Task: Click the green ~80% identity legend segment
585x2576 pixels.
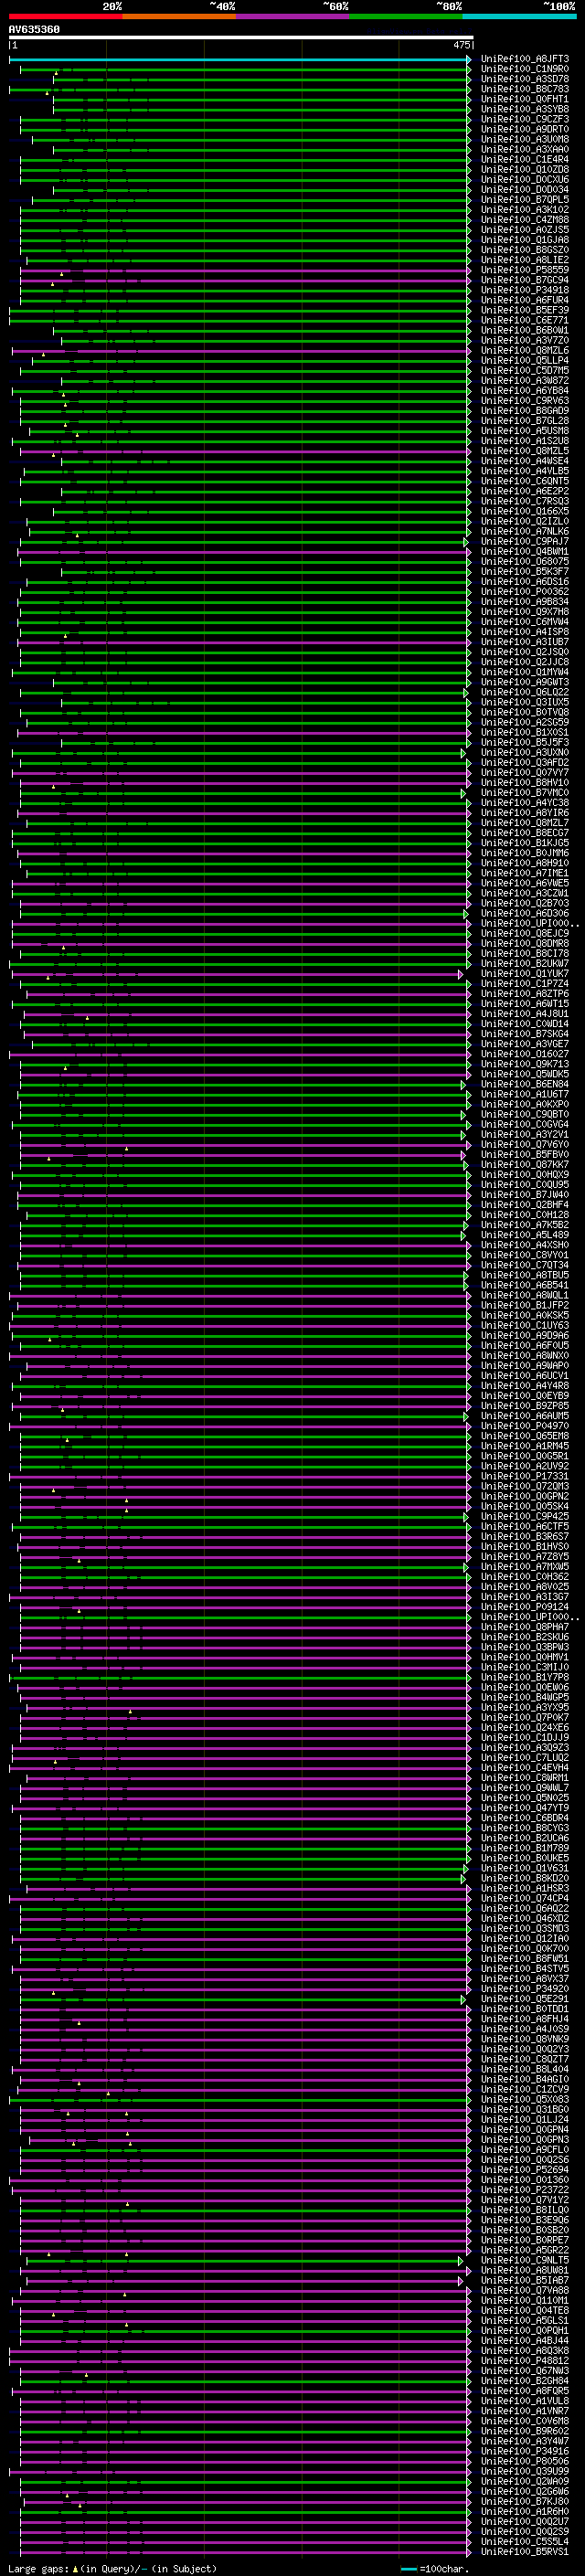Action: tap(406, 16)
